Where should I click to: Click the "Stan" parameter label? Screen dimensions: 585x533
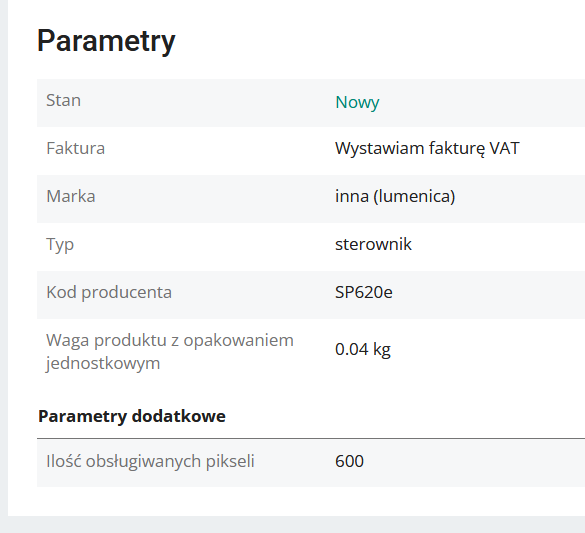coord(63,100)
